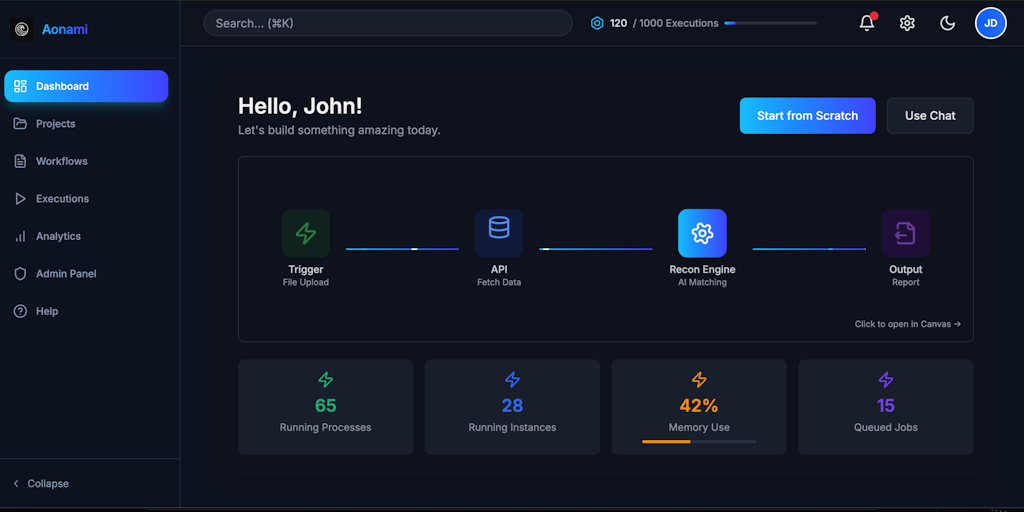1024x512 pixels.
Task: Click Let's build something amazing today text
Action: (x=339, y=131)
